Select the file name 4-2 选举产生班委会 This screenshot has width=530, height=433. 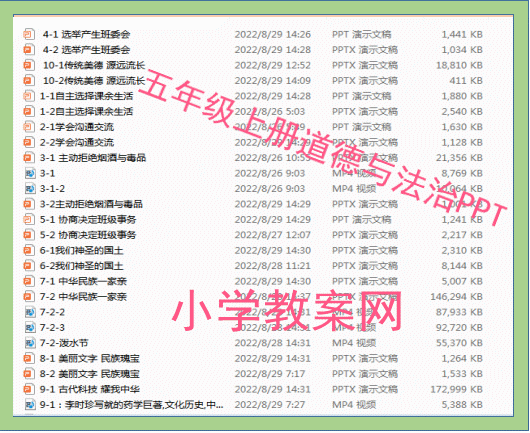click(x=87, y=50)
